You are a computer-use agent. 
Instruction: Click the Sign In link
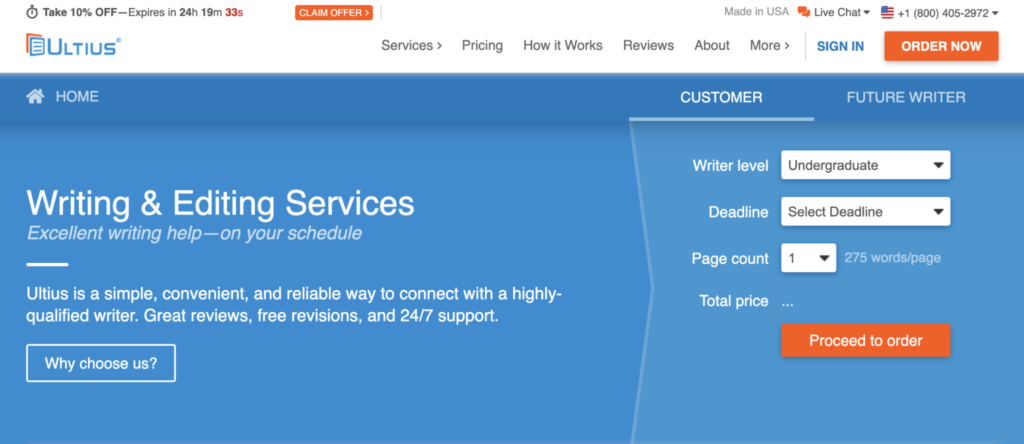(840, 46)
